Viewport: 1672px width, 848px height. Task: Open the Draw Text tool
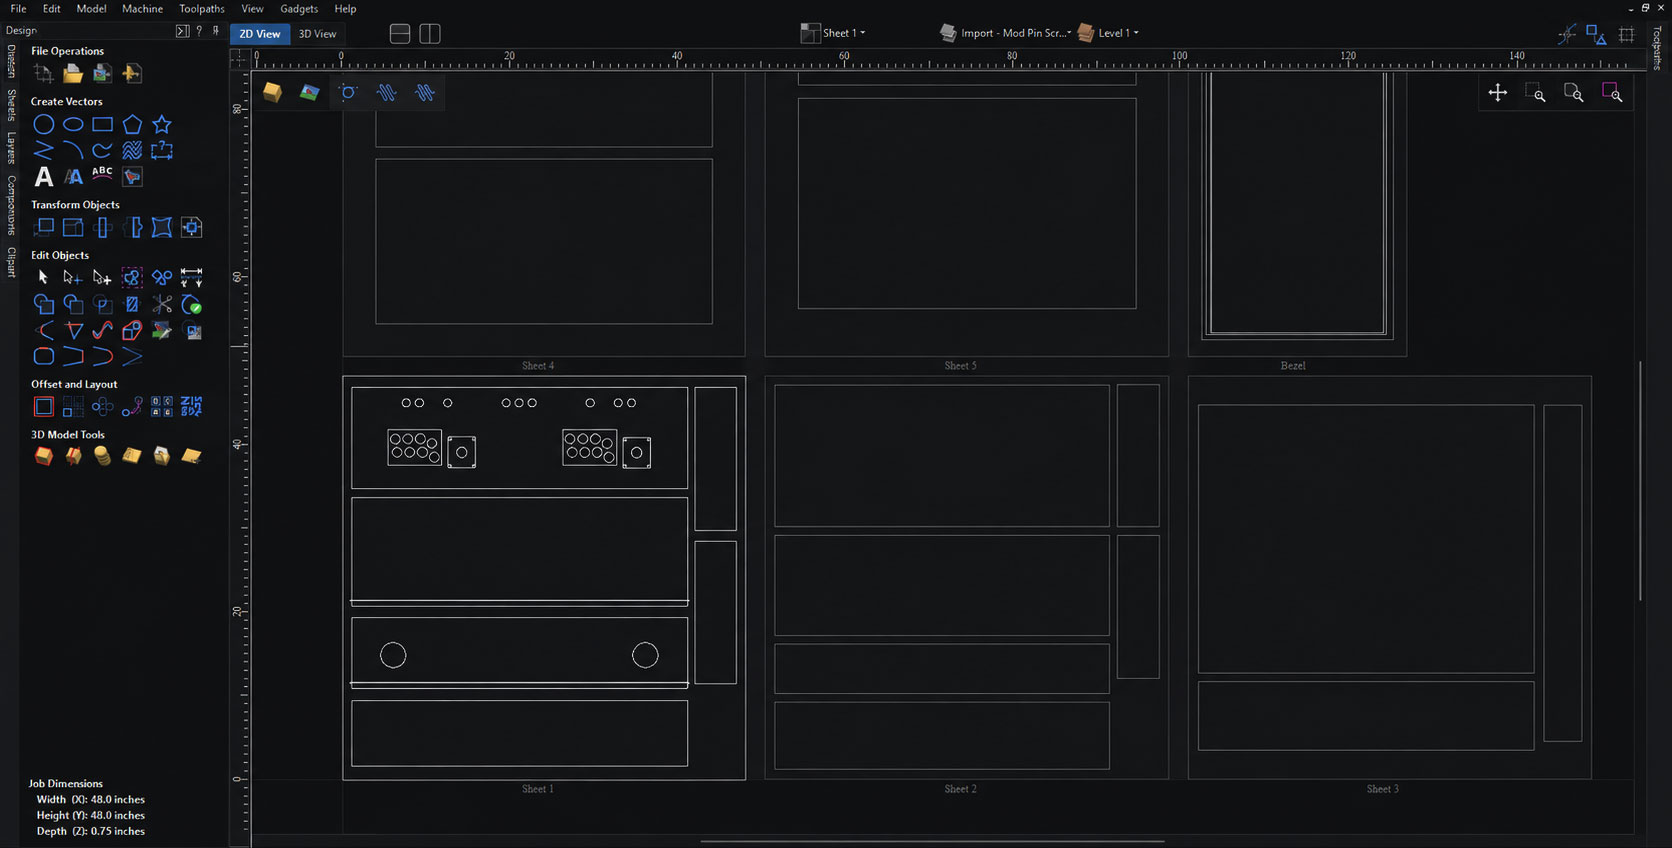pos(44,177)
